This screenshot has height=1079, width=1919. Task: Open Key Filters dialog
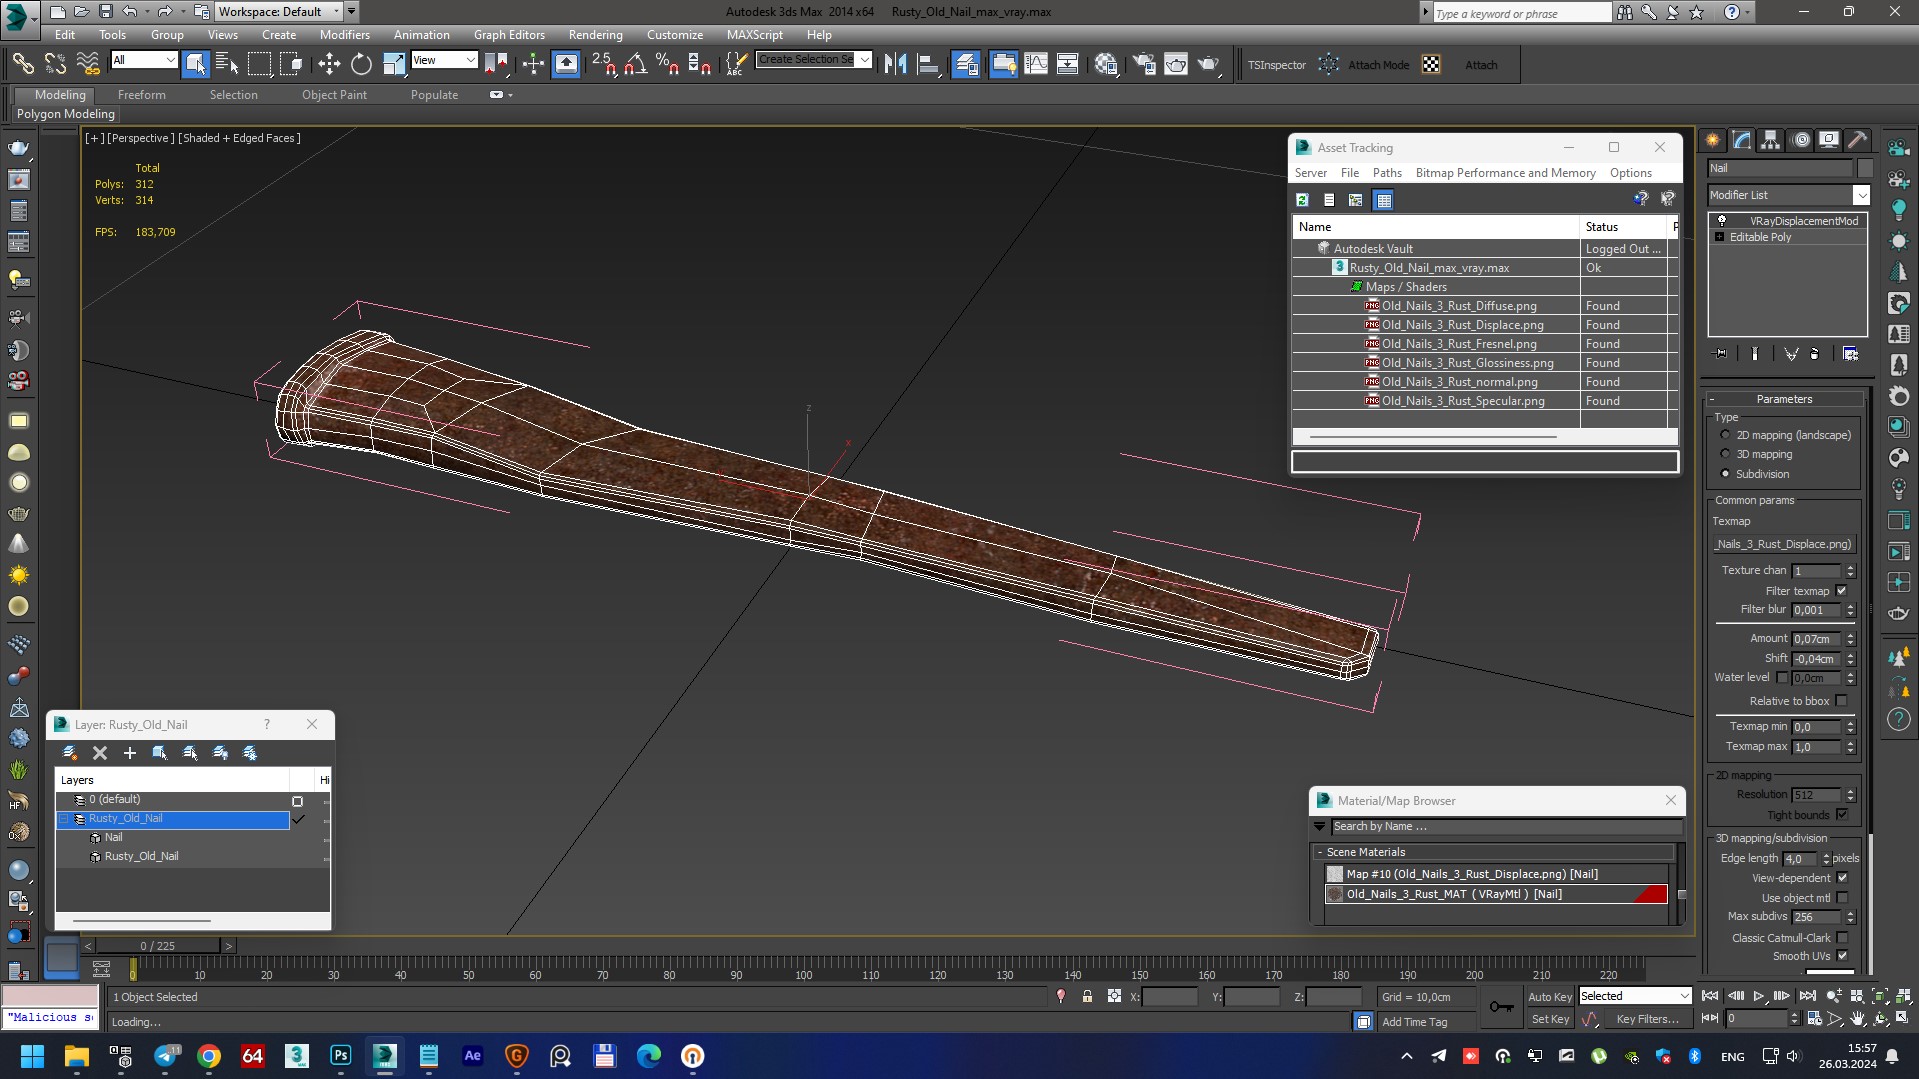click(x=1646, y=1019)
